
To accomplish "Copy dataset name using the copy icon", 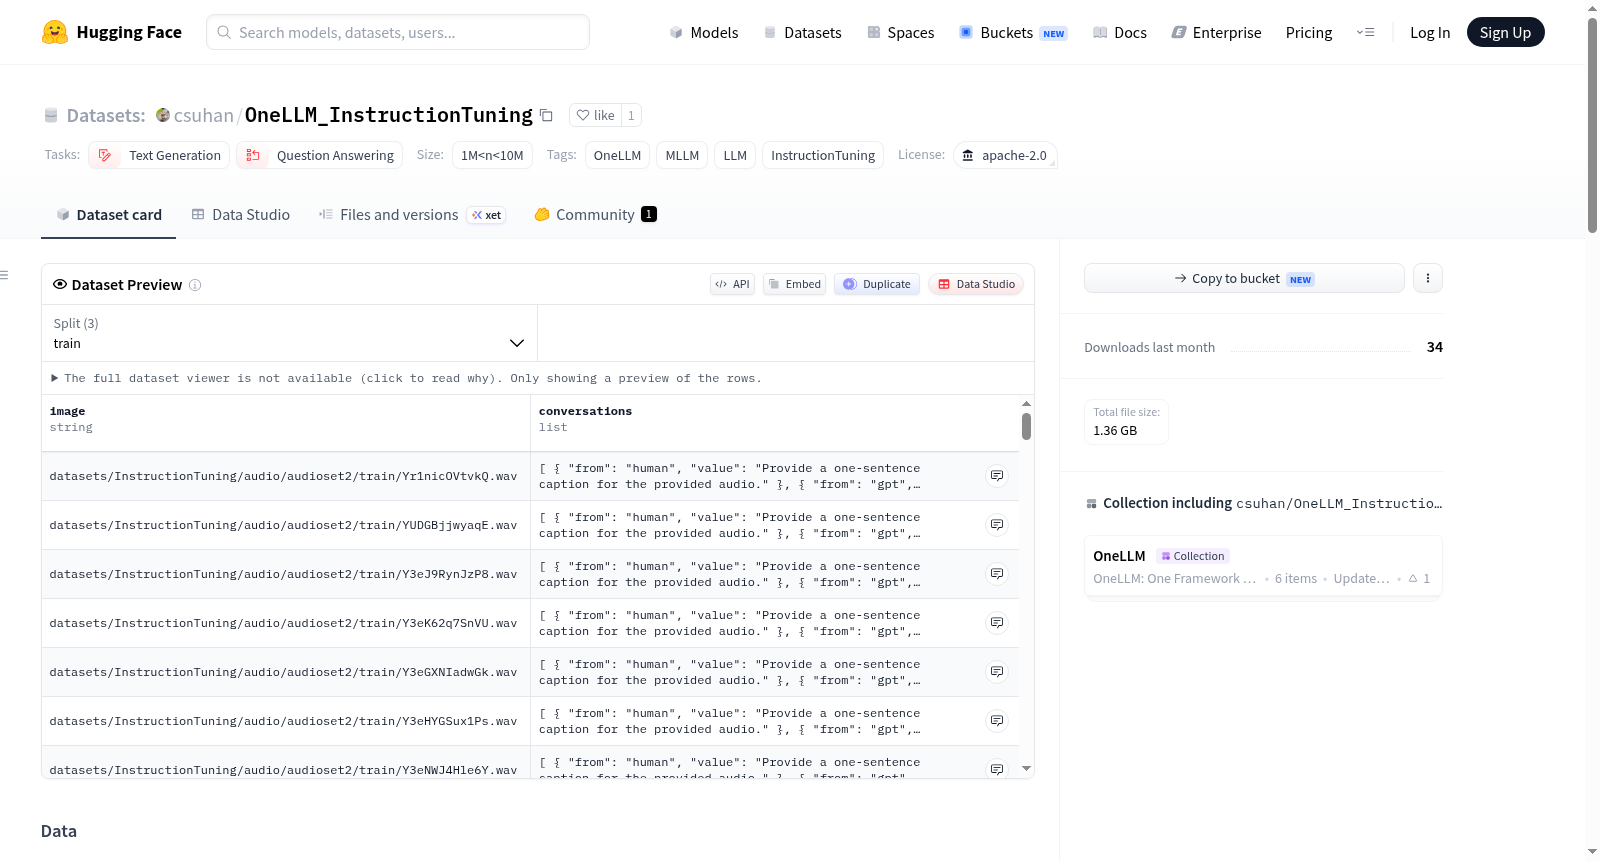I will (546, 115).
